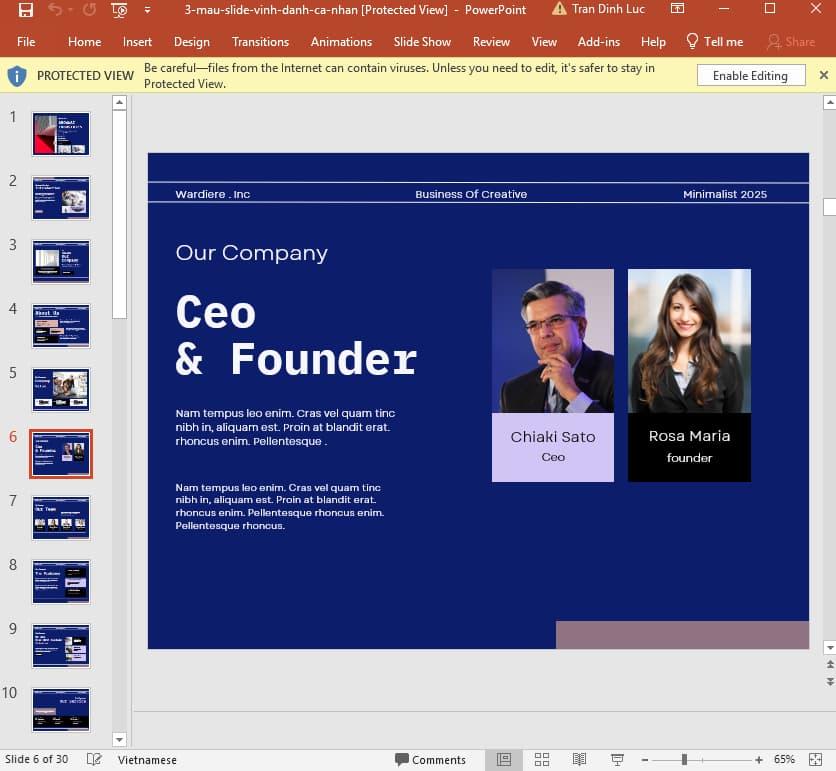Start Slide Show from status bar icon
The width and height of the screenshot is (836, 771).
pyautogui.click(x=617, y=759)
